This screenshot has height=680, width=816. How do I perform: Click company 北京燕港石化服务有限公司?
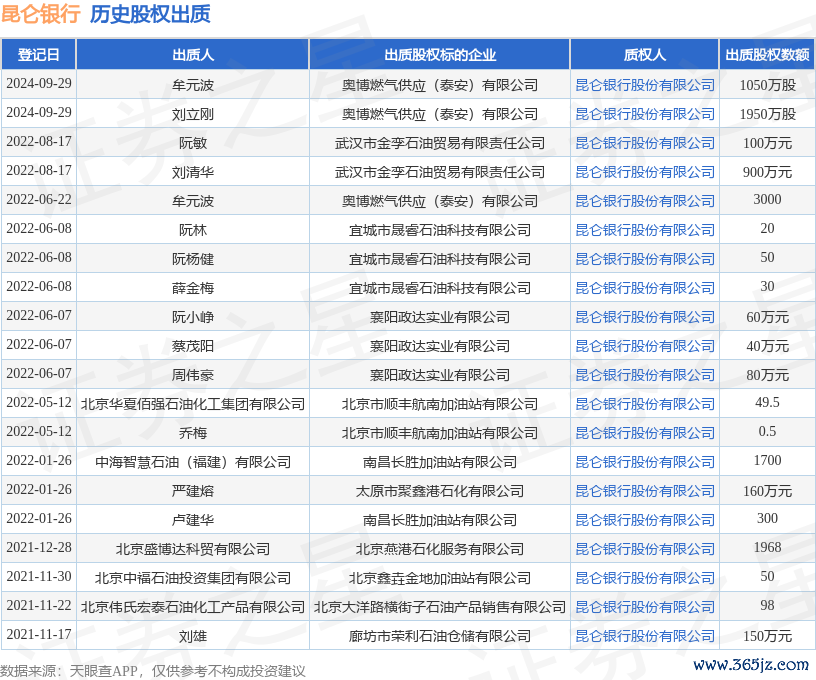point(440,549)
